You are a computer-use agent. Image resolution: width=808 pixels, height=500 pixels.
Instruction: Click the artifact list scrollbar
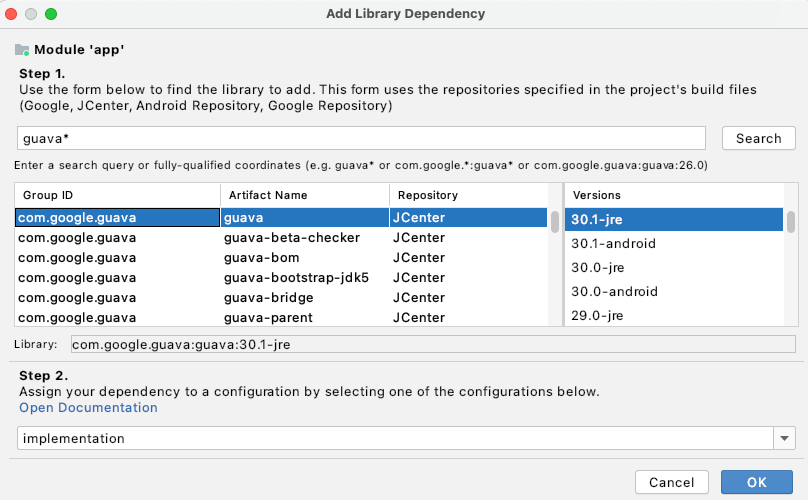[555, 221]
